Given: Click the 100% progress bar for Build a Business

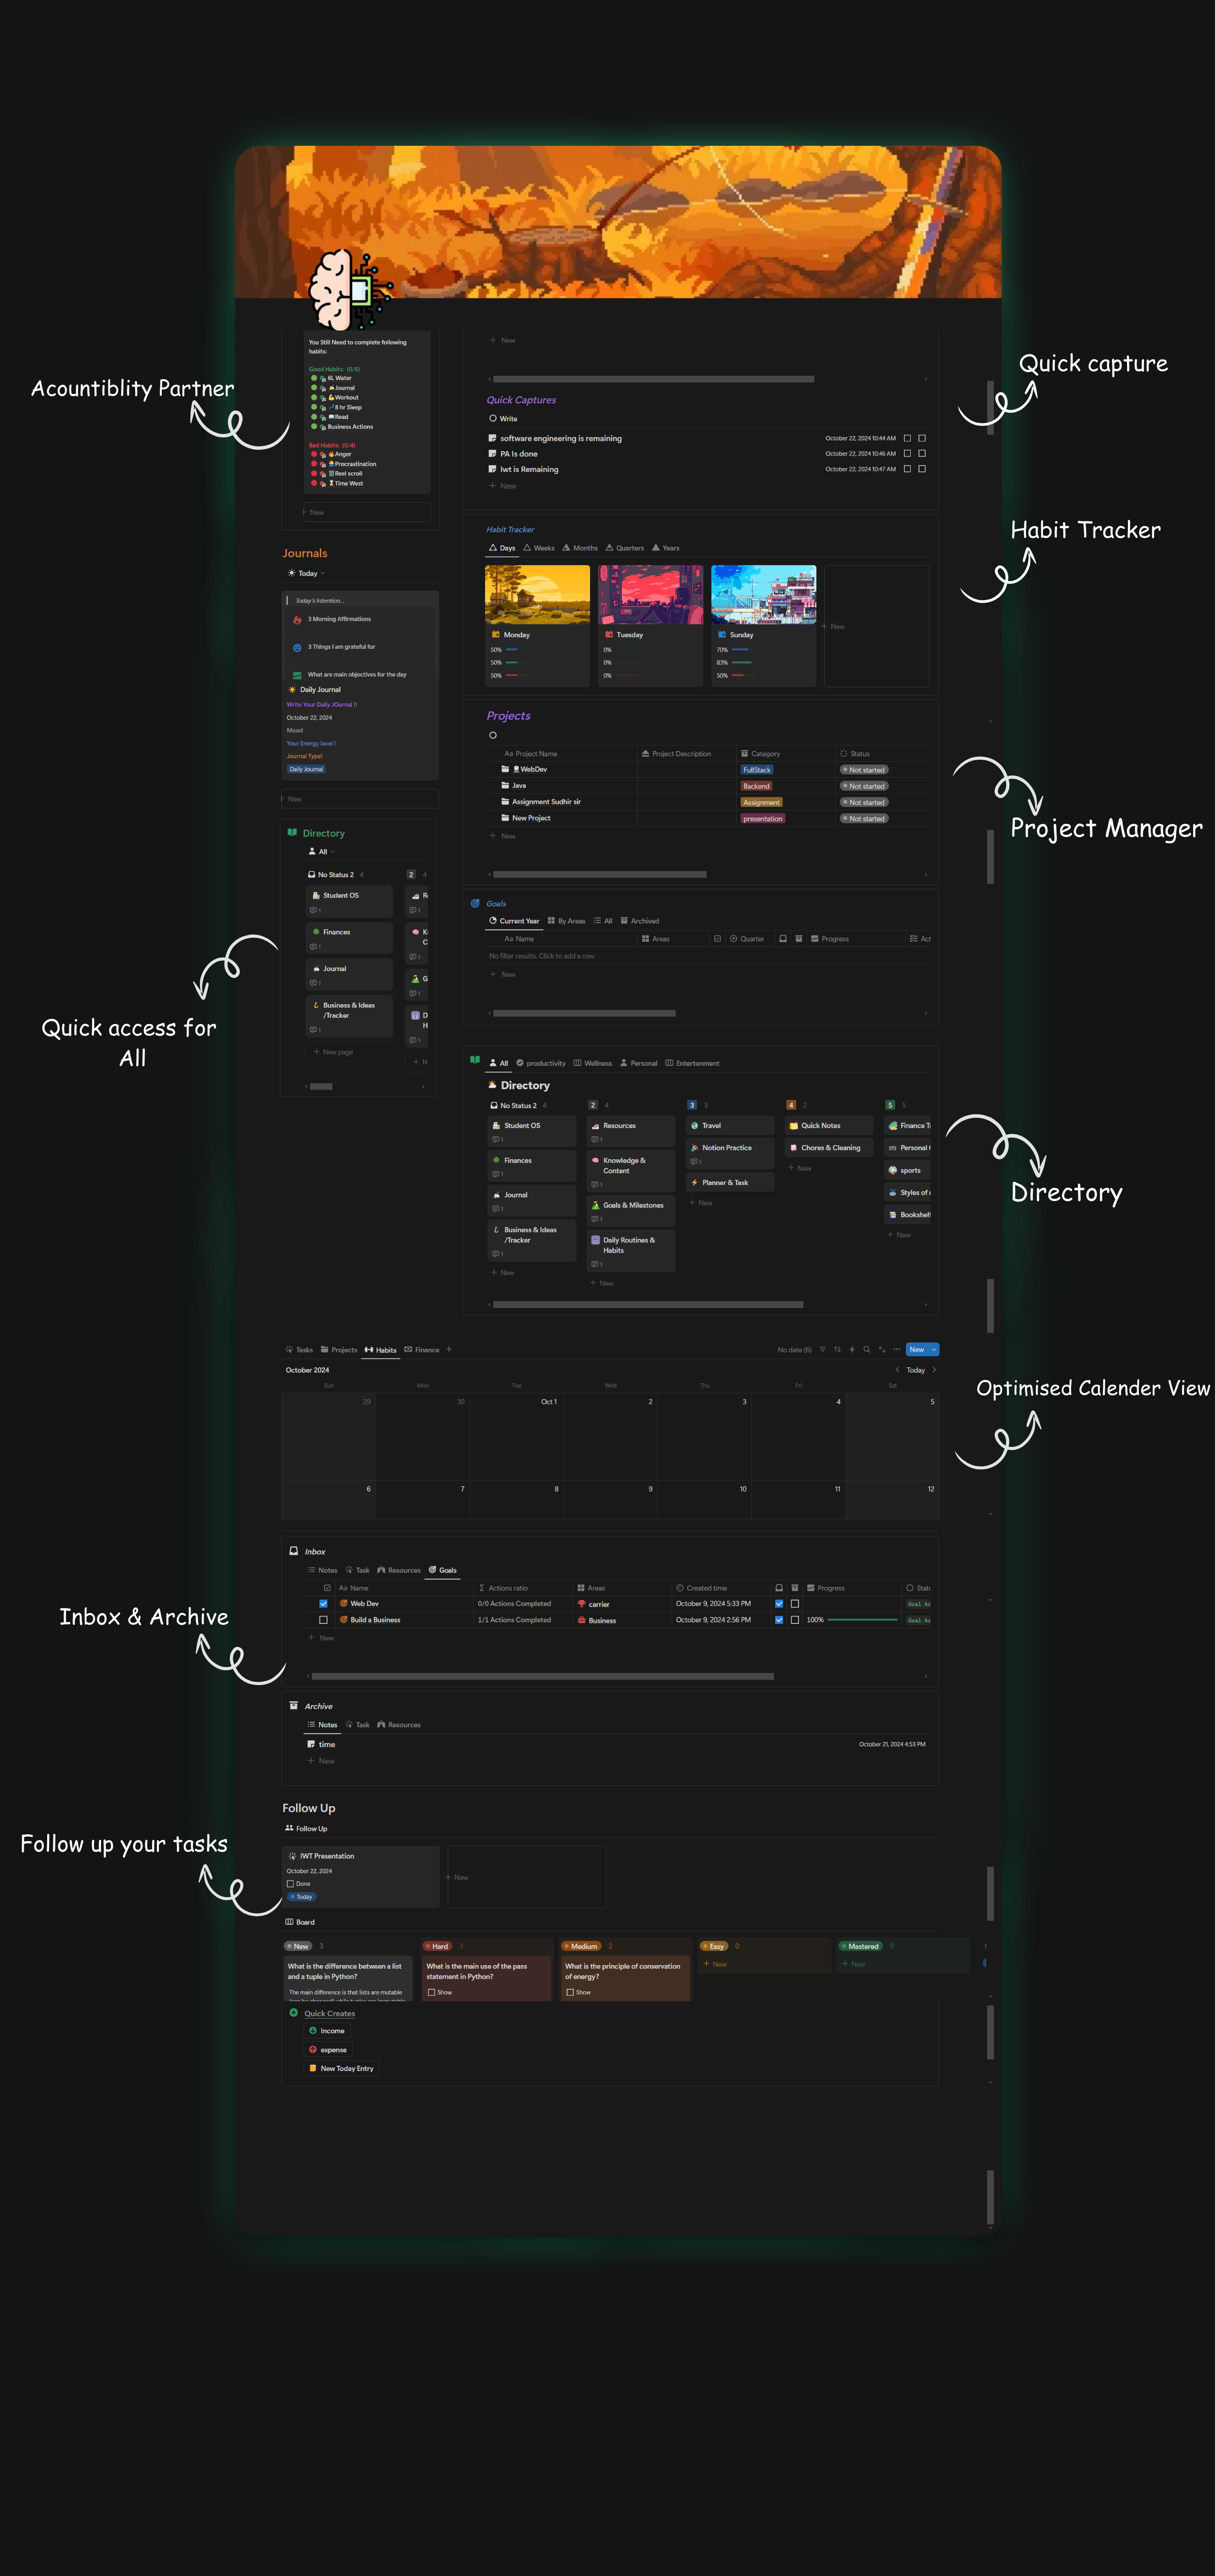Looking at the screenshot, I should coord(862,1620).
